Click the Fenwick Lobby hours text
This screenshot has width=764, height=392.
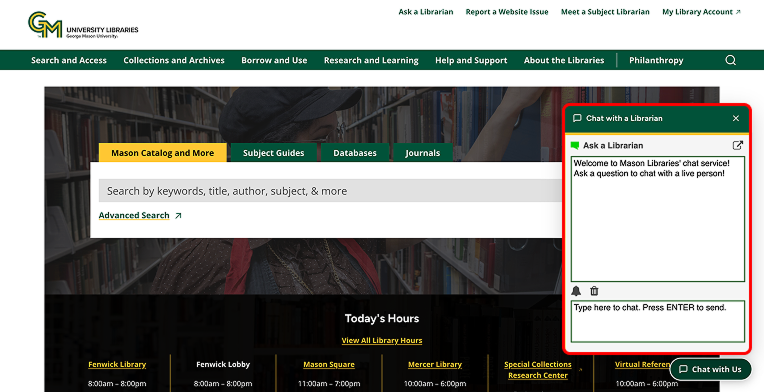point(223,364)
